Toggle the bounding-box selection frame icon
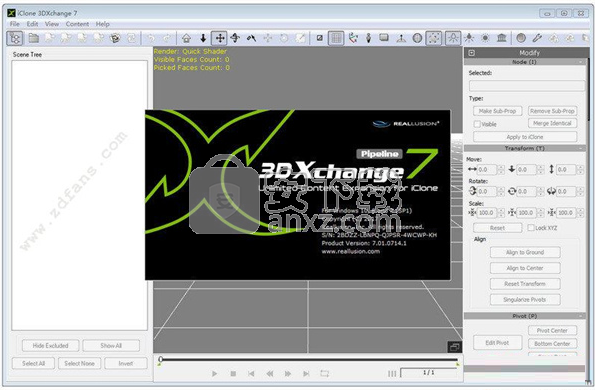595x392 pixels. click(x=434, y=38)
